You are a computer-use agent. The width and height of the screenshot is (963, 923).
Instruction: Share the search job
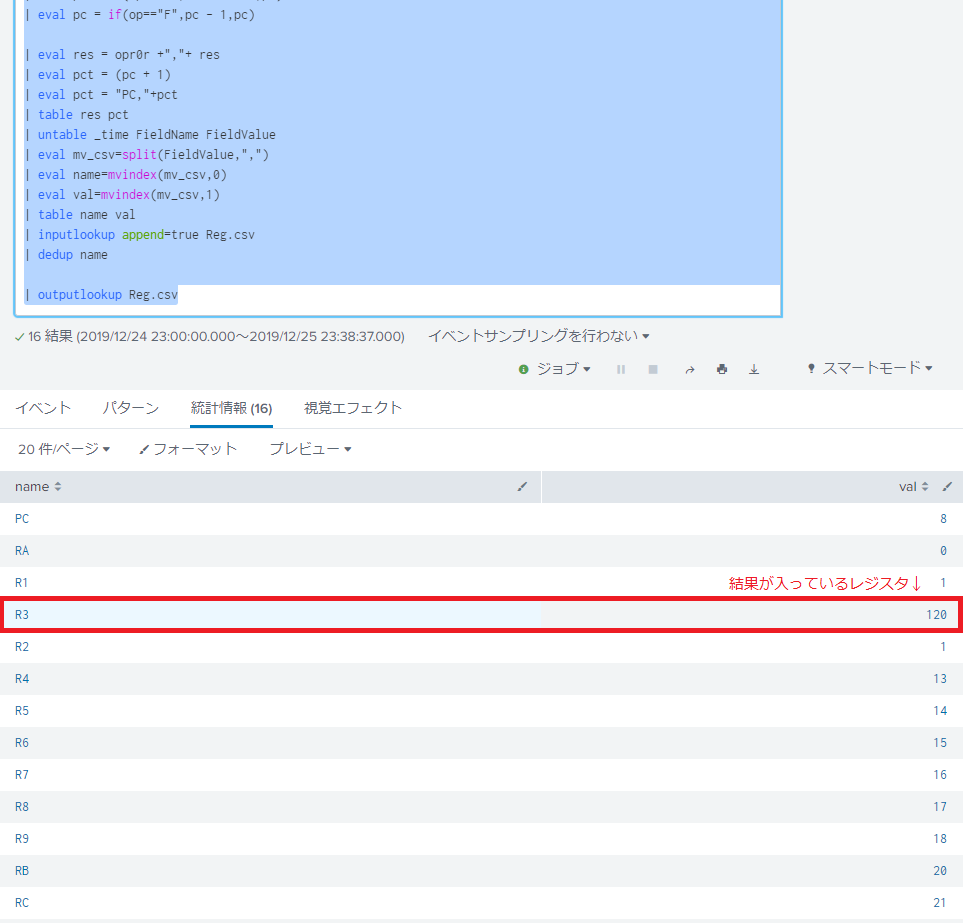click(x=690, y=369)
